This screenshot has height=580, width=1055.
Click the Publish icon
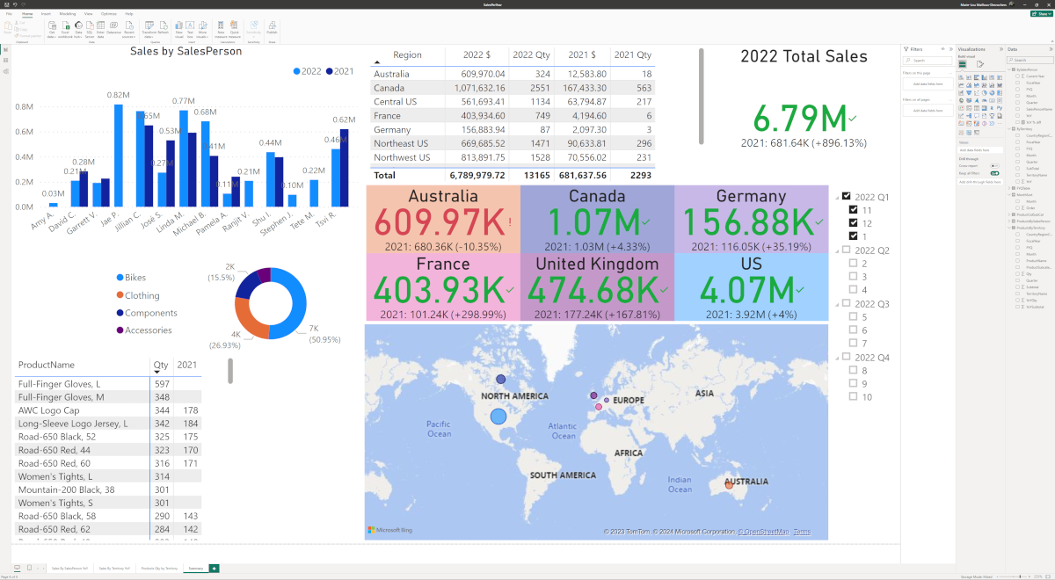tap(272, 30)
